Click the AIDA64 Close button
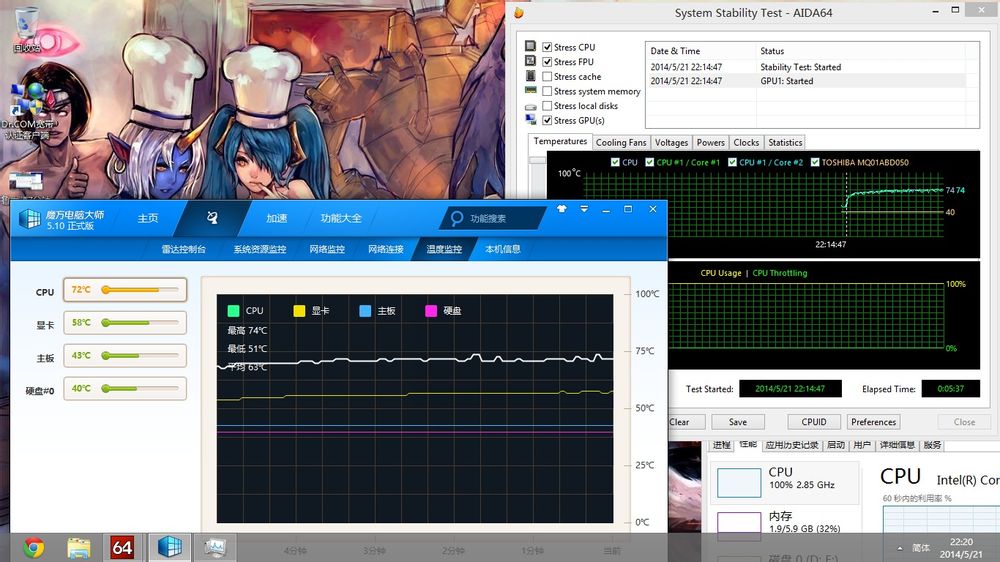Viewport: 1000px width, 562px height. 964,422
